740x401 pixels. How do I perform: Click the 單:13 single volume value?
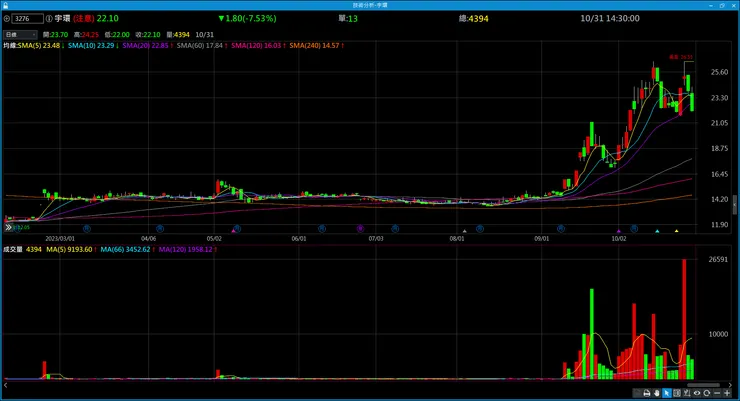point(348,19)
